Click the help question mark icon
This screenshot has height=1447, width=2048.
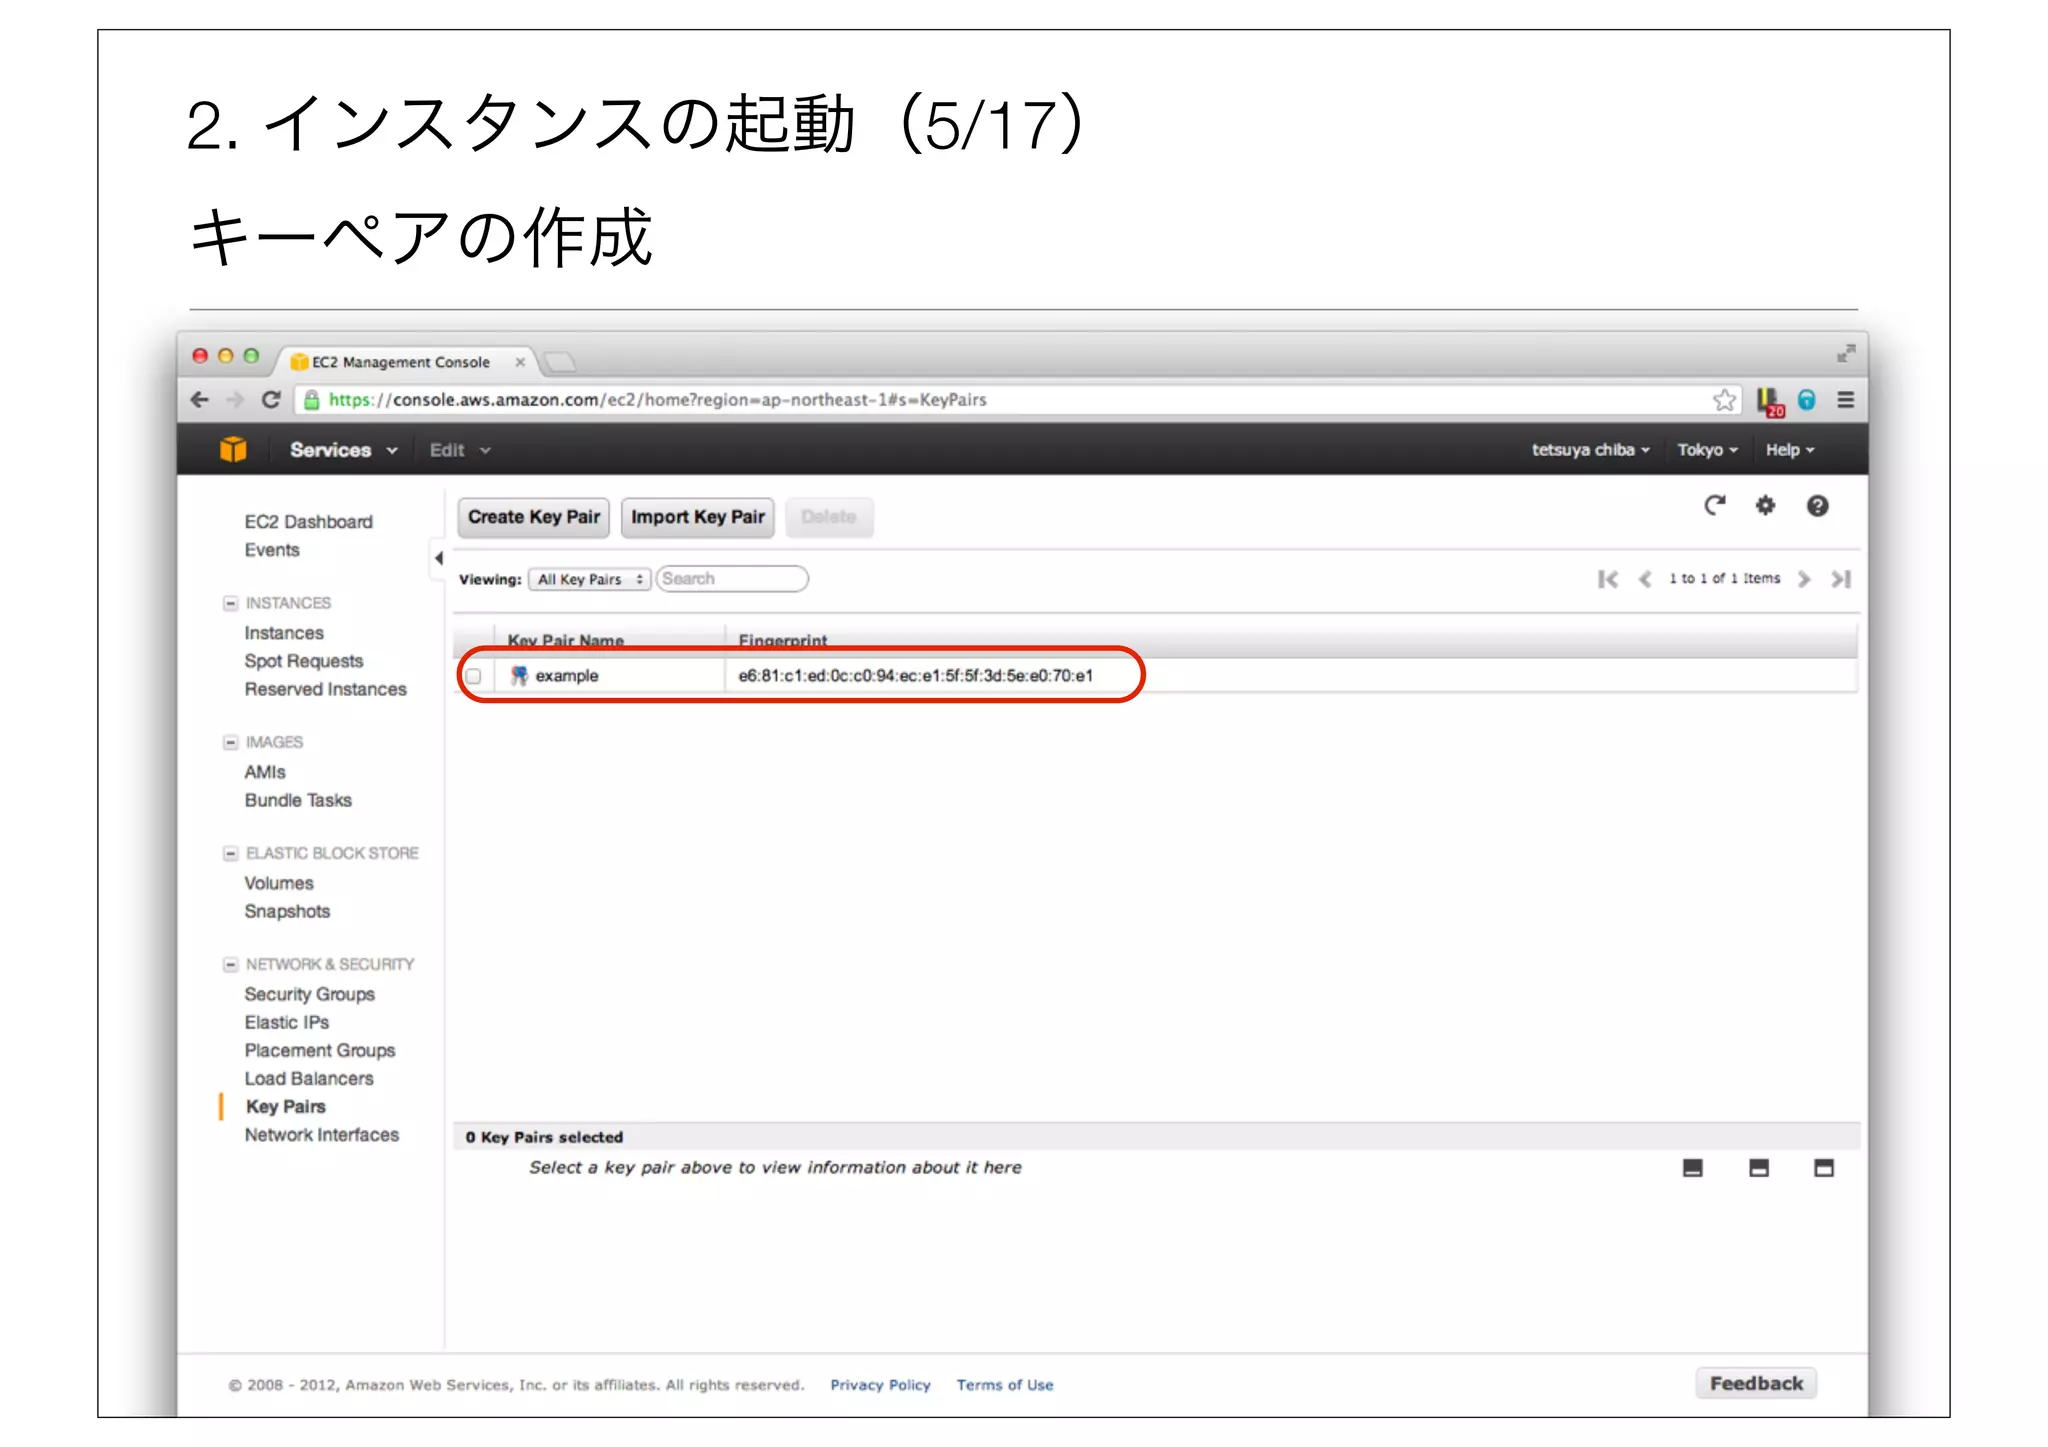pos(1817,506)
